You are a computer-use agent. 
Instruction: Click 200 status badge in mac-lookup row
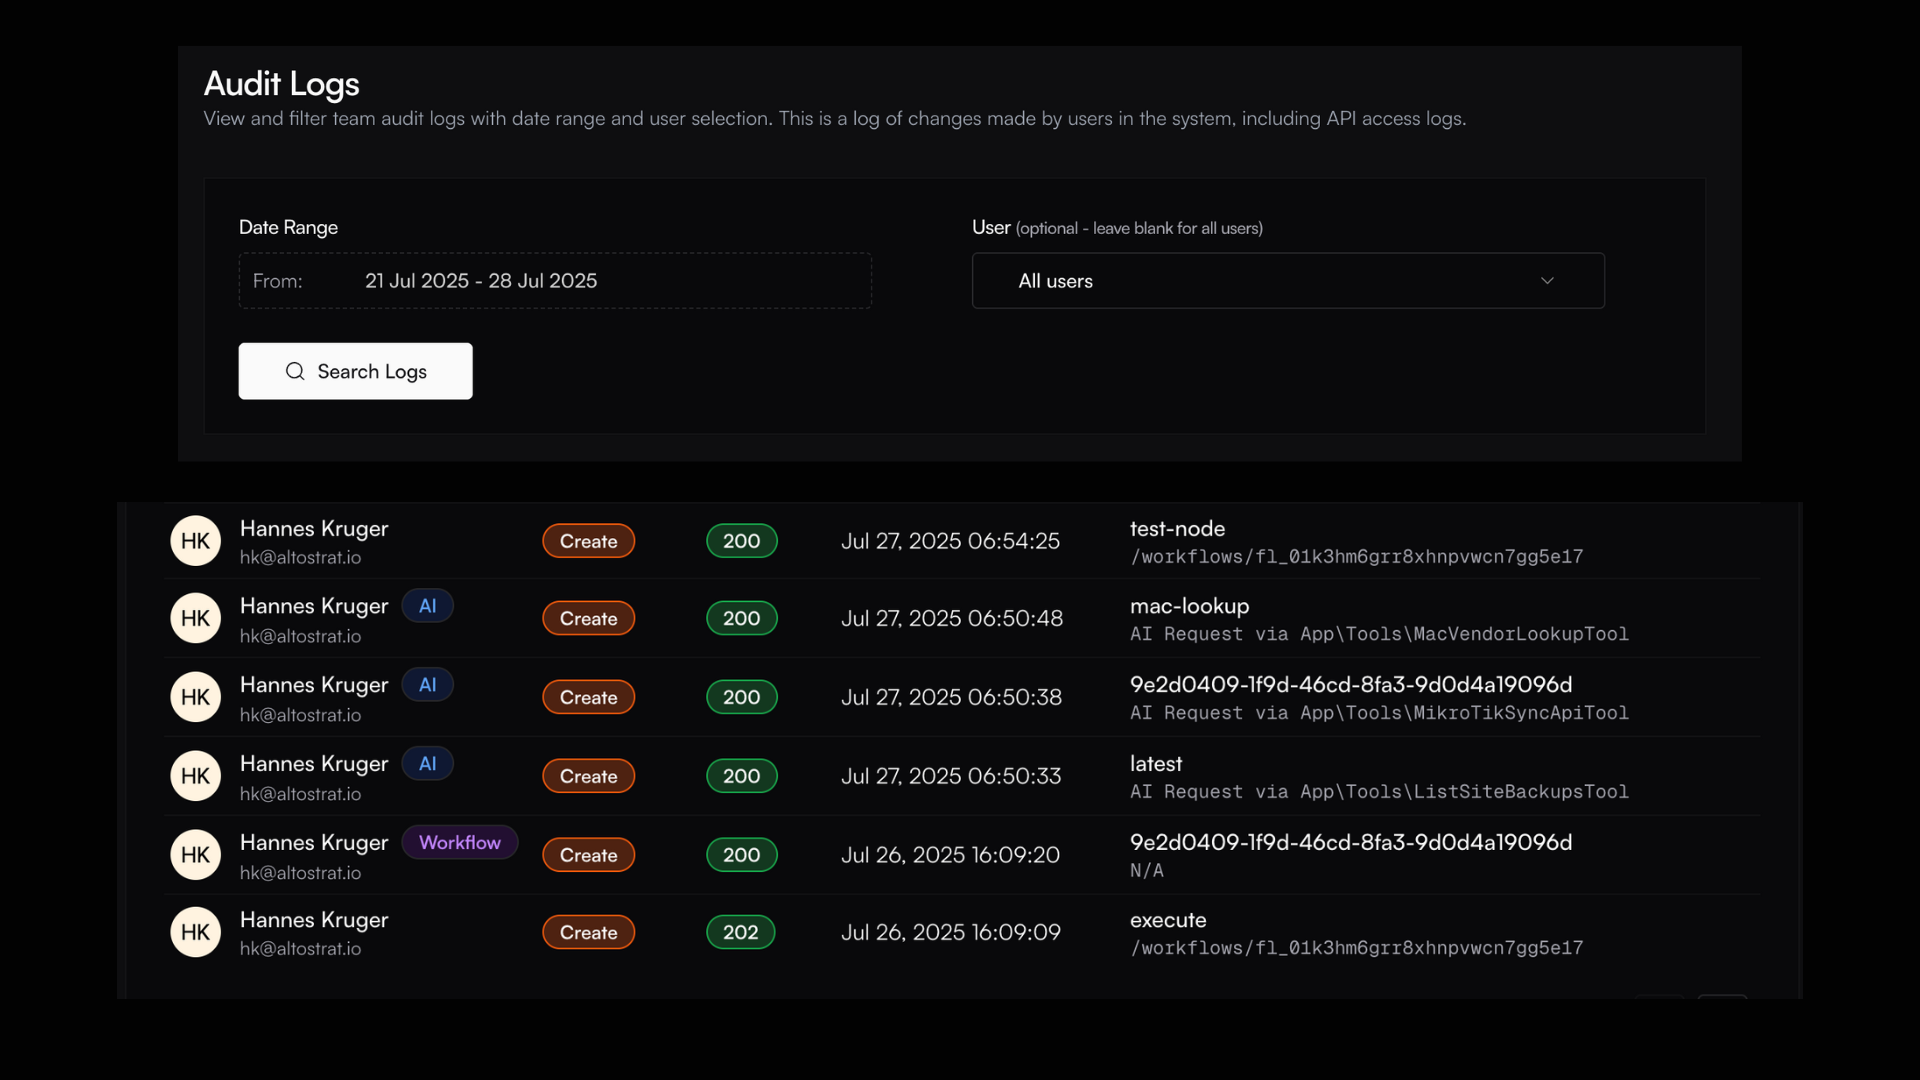[742, 619]
